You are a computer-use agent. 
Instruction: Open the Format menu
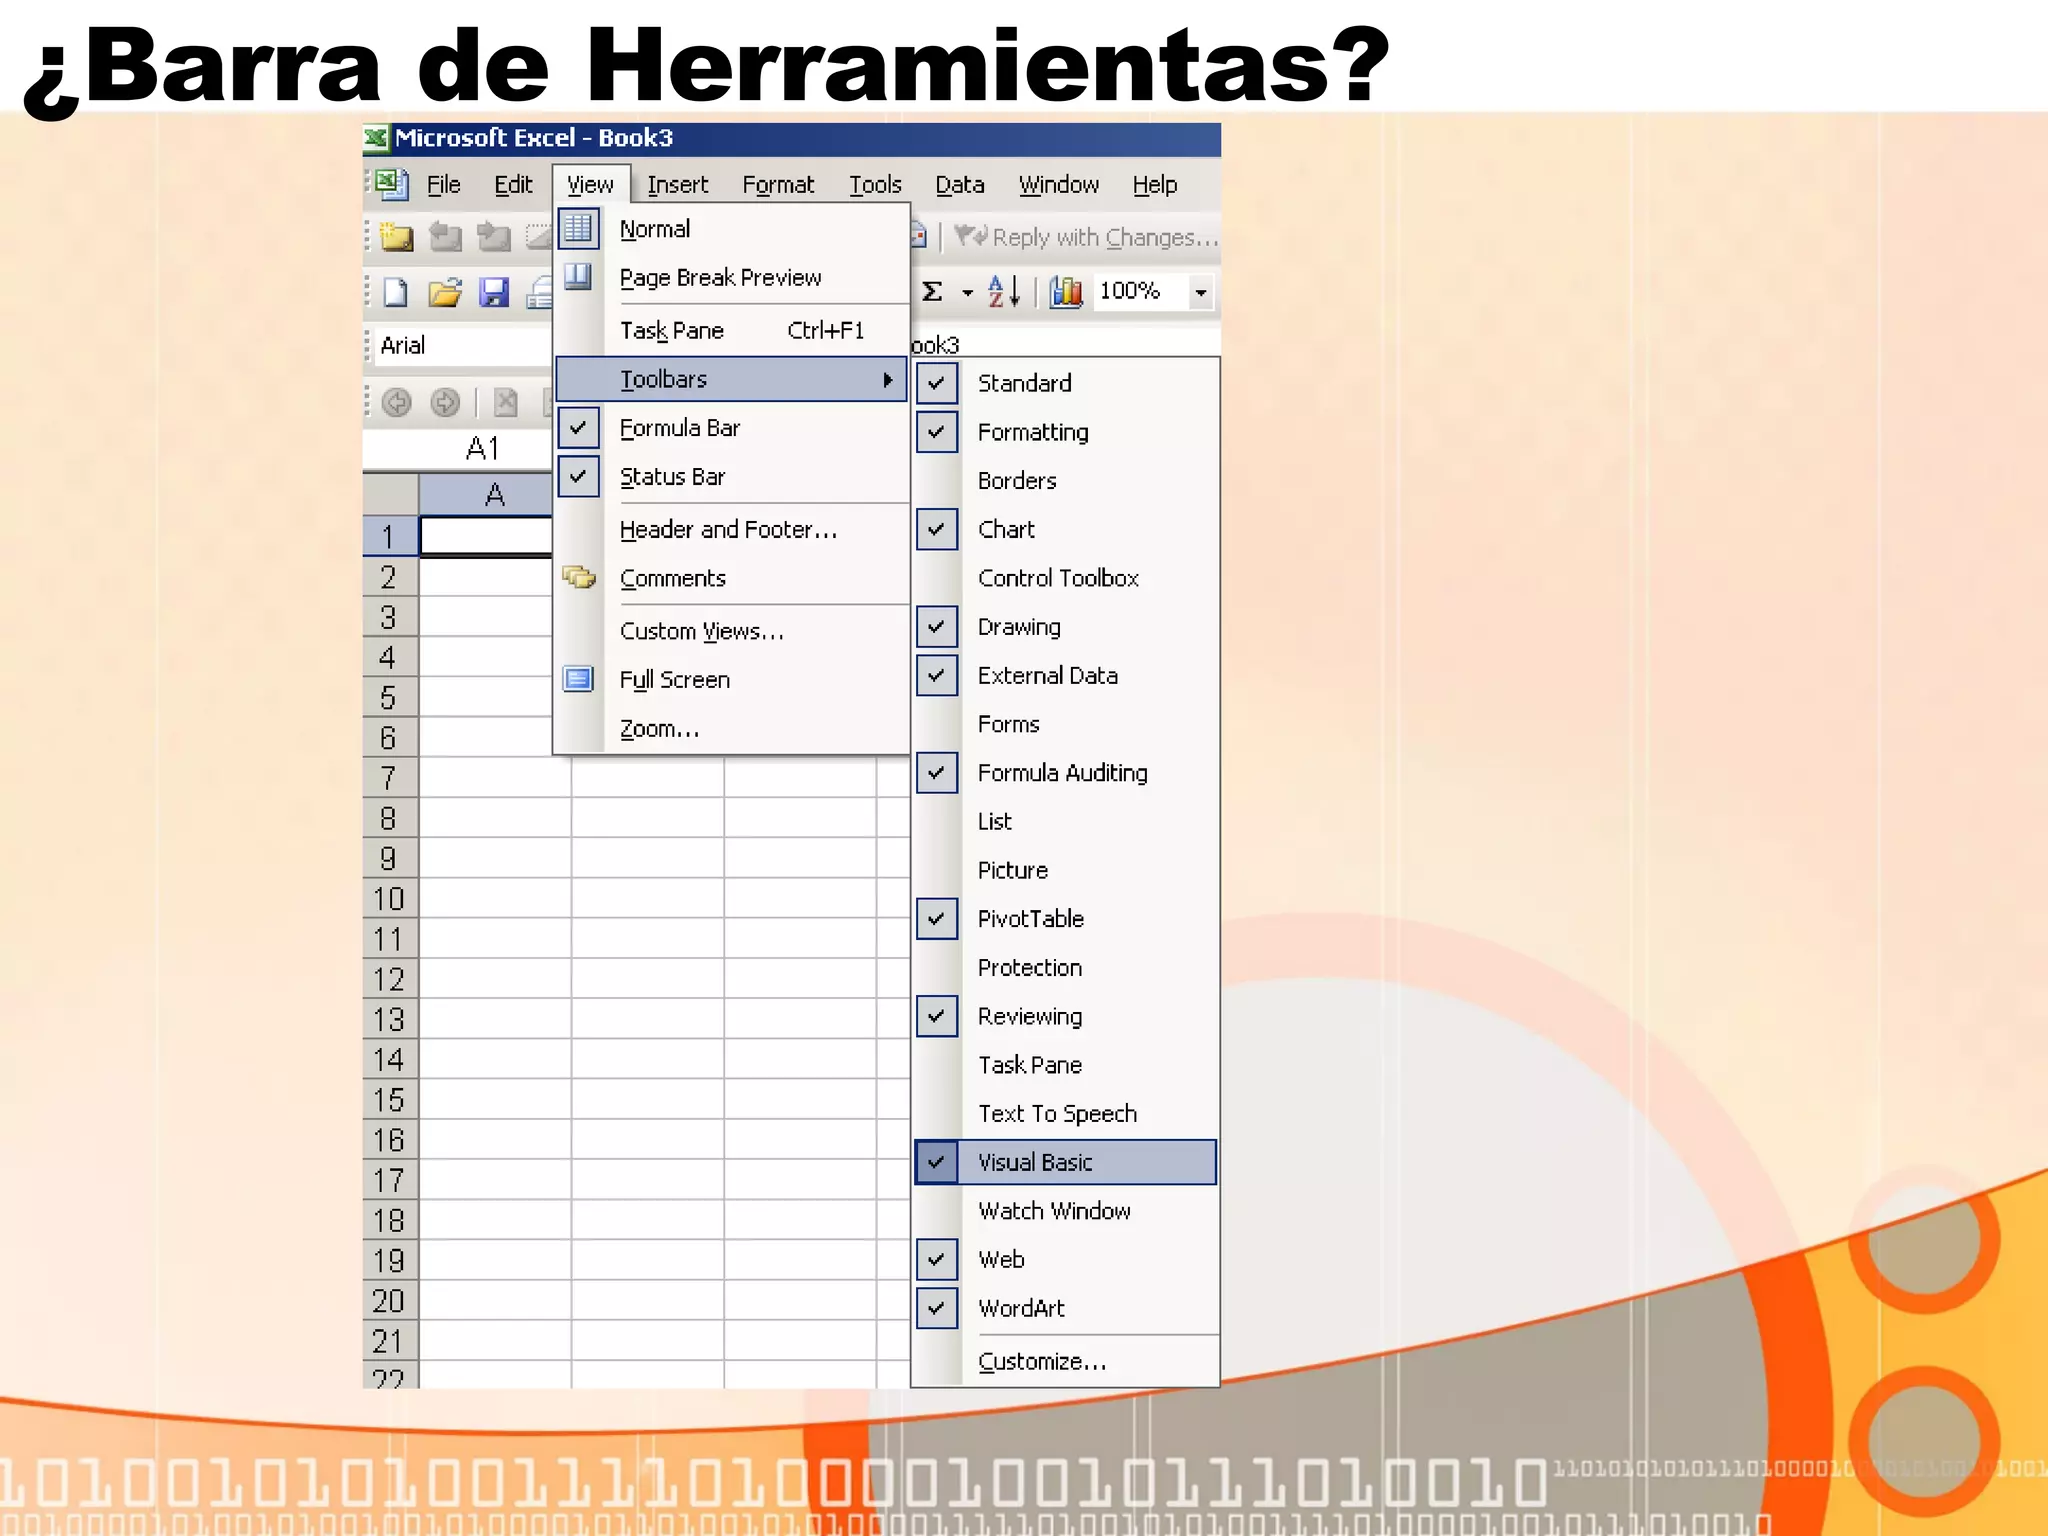tap(778, 185)
